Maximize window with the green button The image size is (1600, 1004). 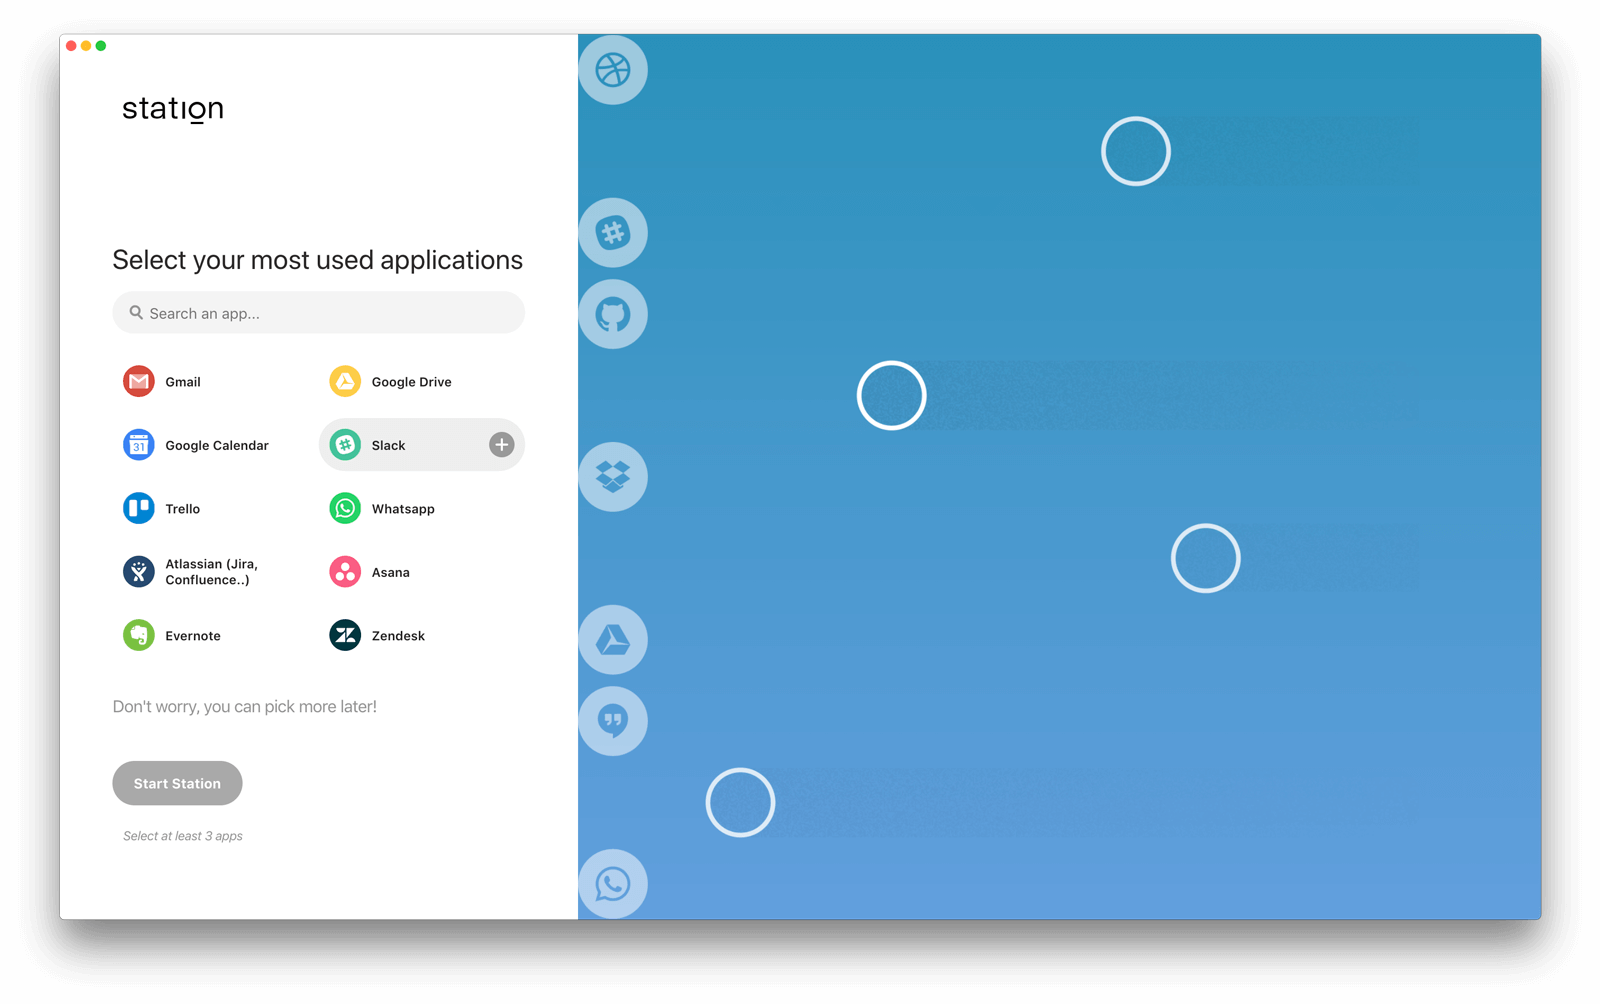[101, 46]
